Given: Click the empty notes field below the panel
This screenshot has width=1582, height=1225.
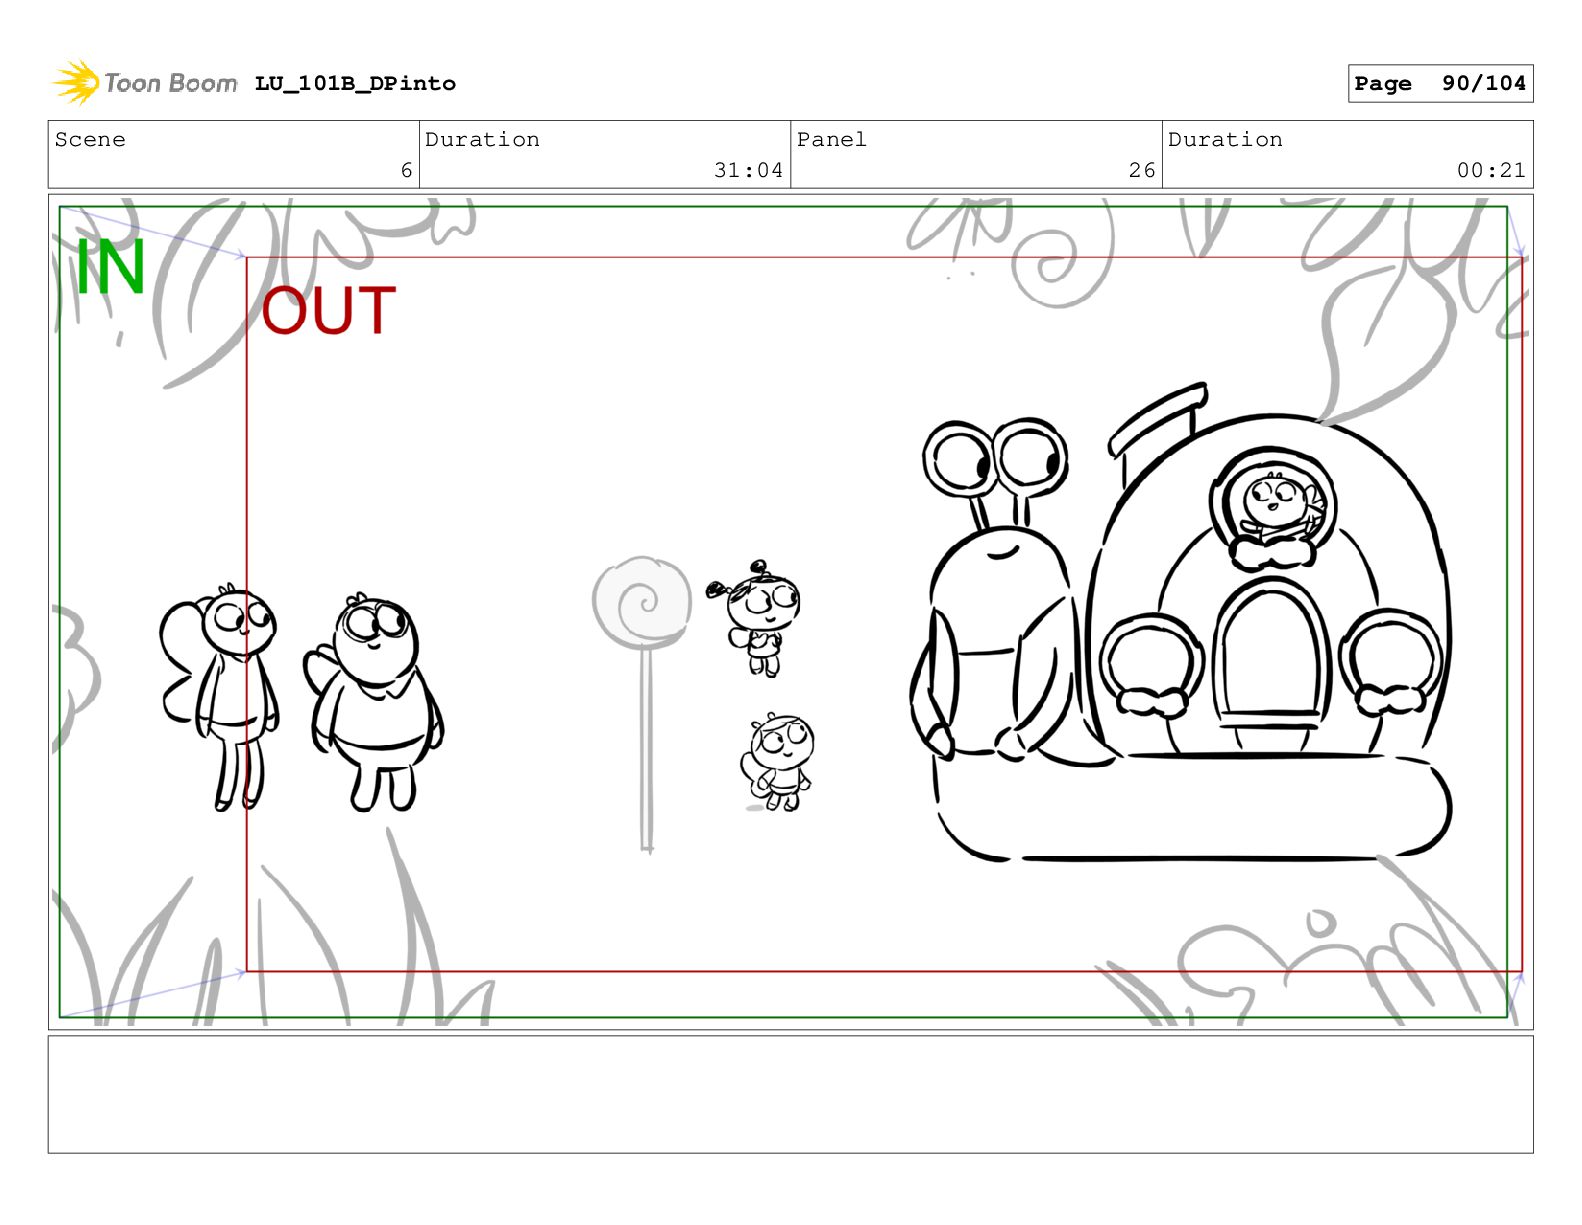Looking at the screenshot, I should [790, 1094].
